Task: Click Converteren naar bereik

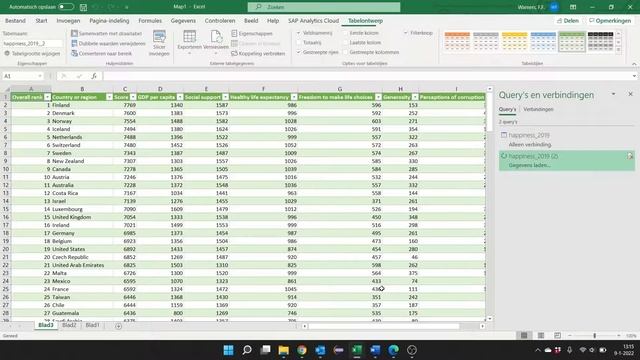Action: [101, 53]
